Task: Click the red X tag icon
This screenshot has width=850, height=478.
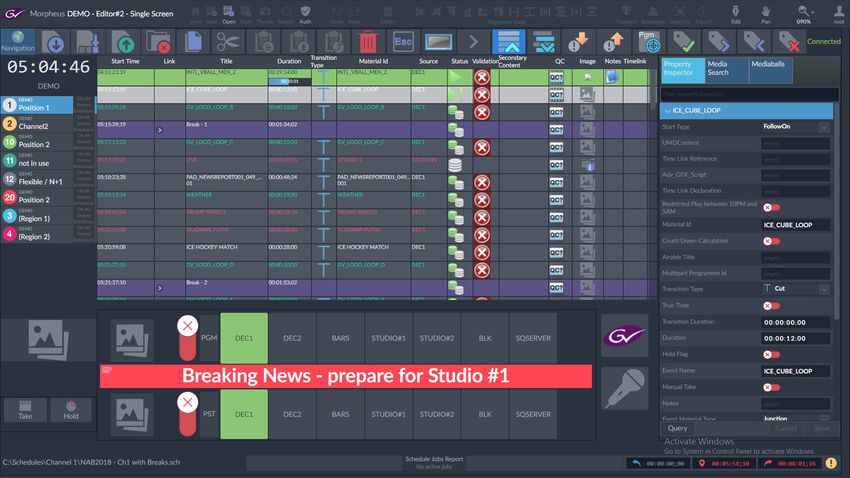Action: (789, 42)
